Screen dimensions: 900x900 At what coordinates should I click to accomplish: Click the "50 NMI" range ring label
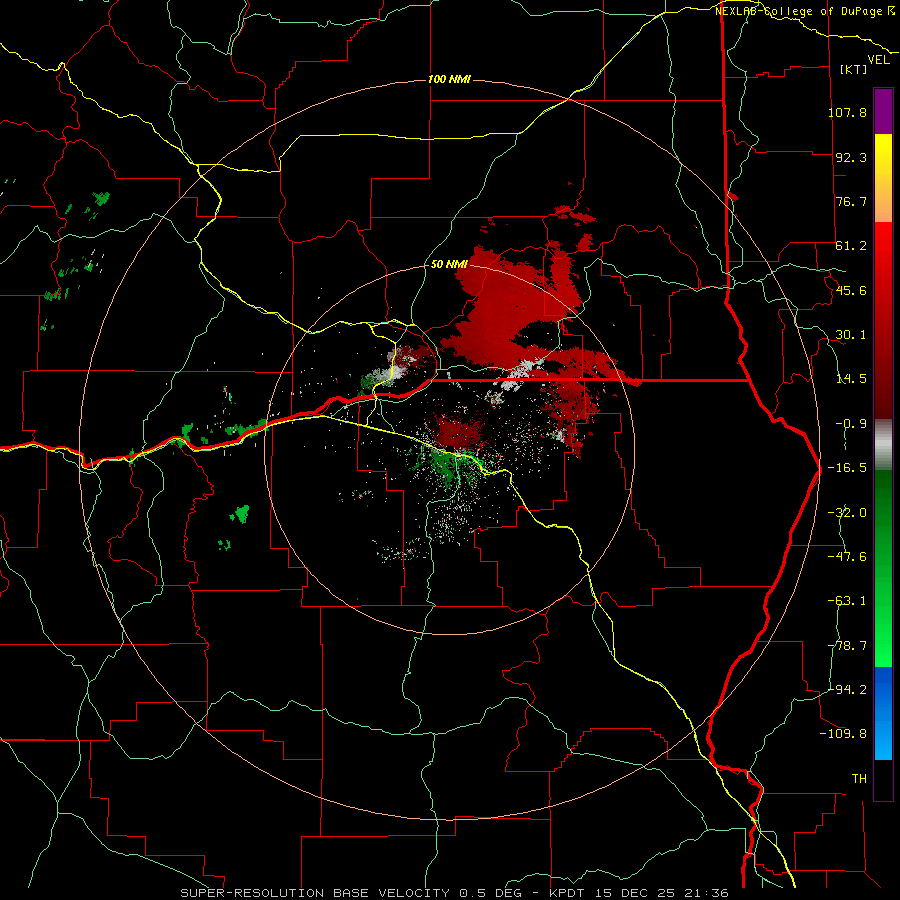pyautogui.click(x=449, y=264)
